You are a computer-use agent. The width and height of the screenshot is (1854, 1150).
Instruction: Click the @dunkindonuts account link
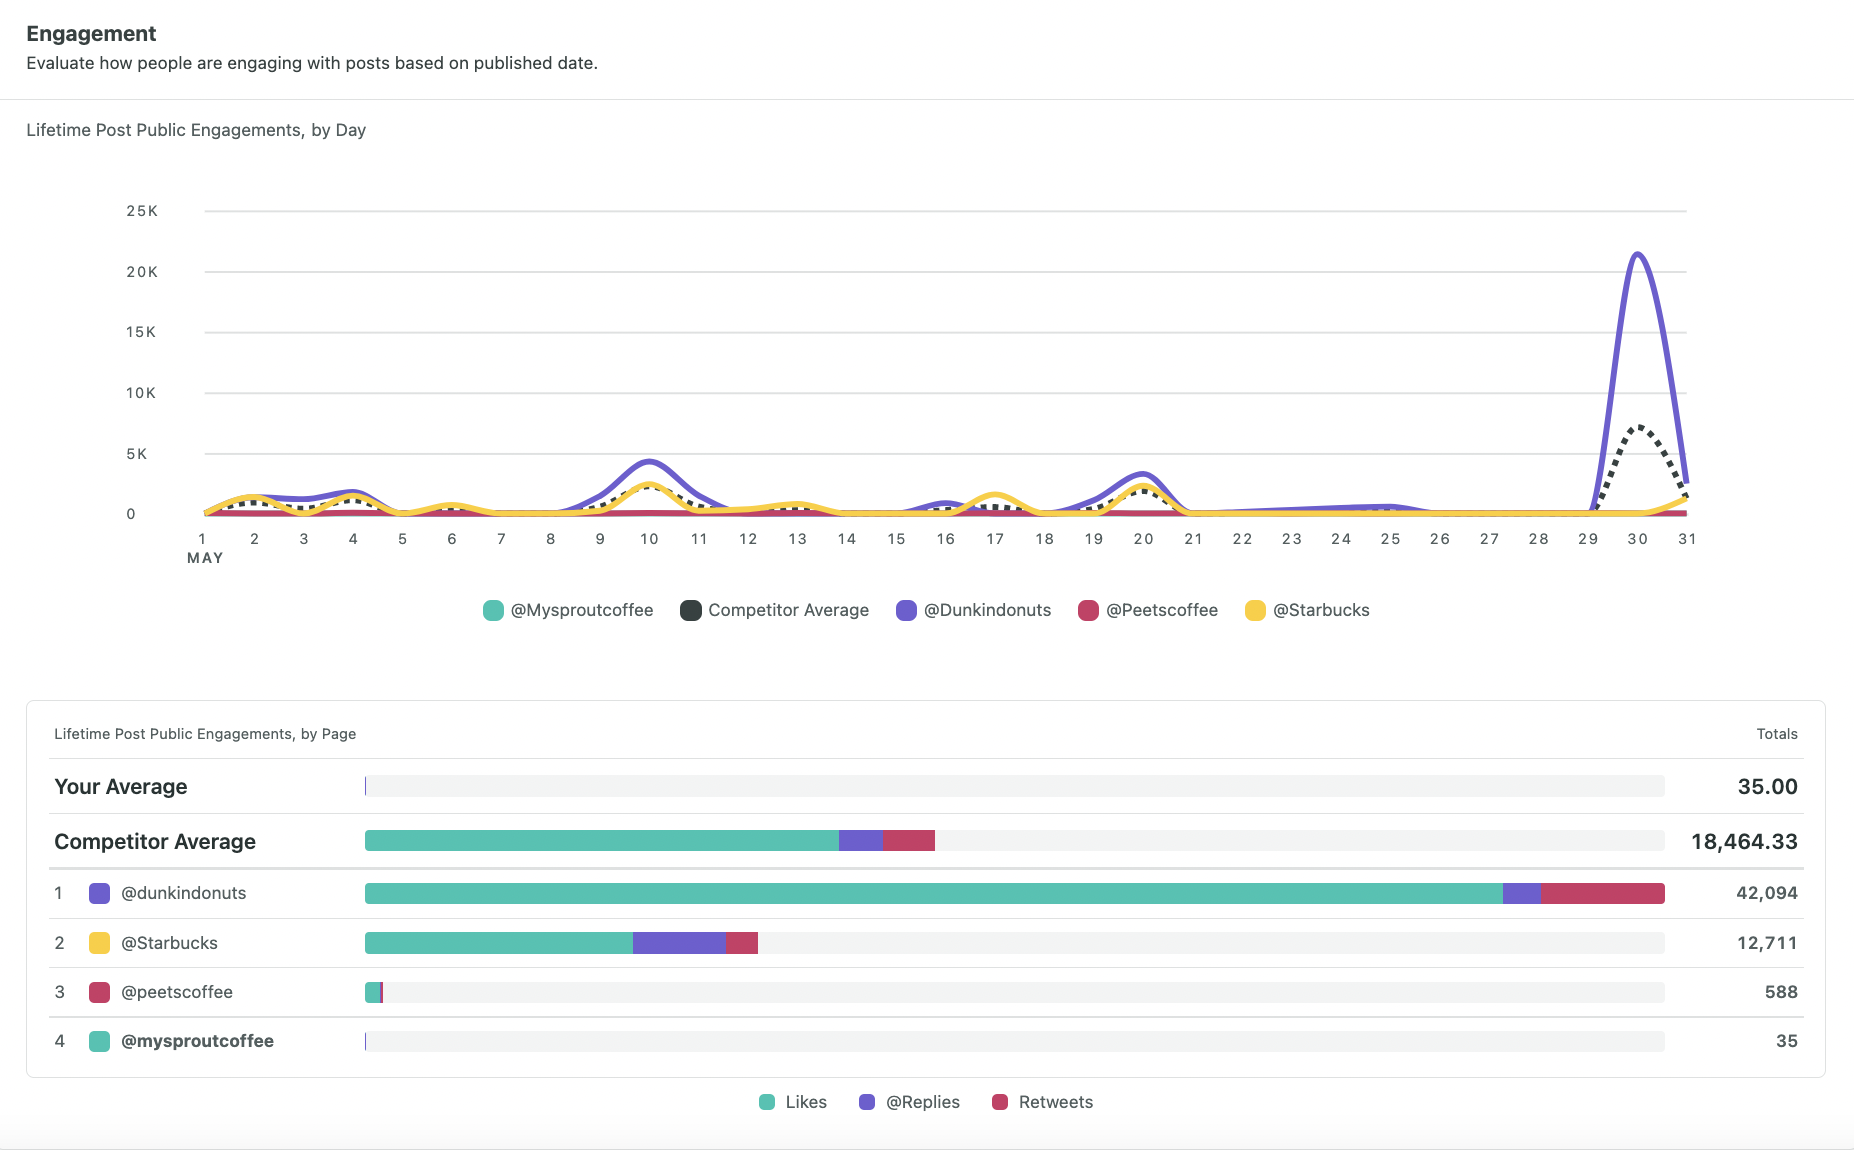183,893
